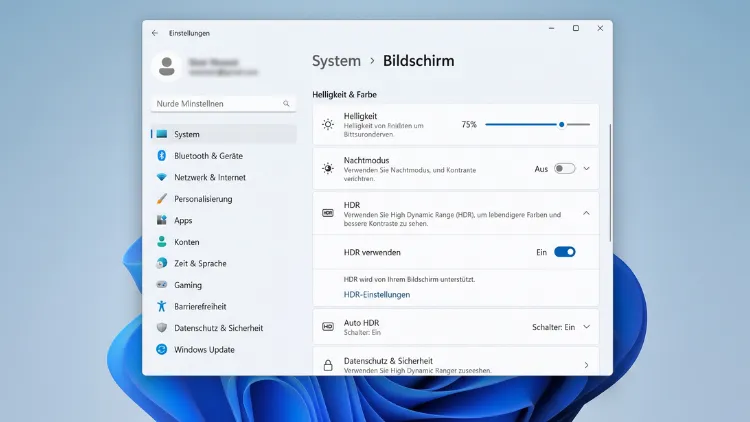Collapse the HDR section chevron

(586, 213)
